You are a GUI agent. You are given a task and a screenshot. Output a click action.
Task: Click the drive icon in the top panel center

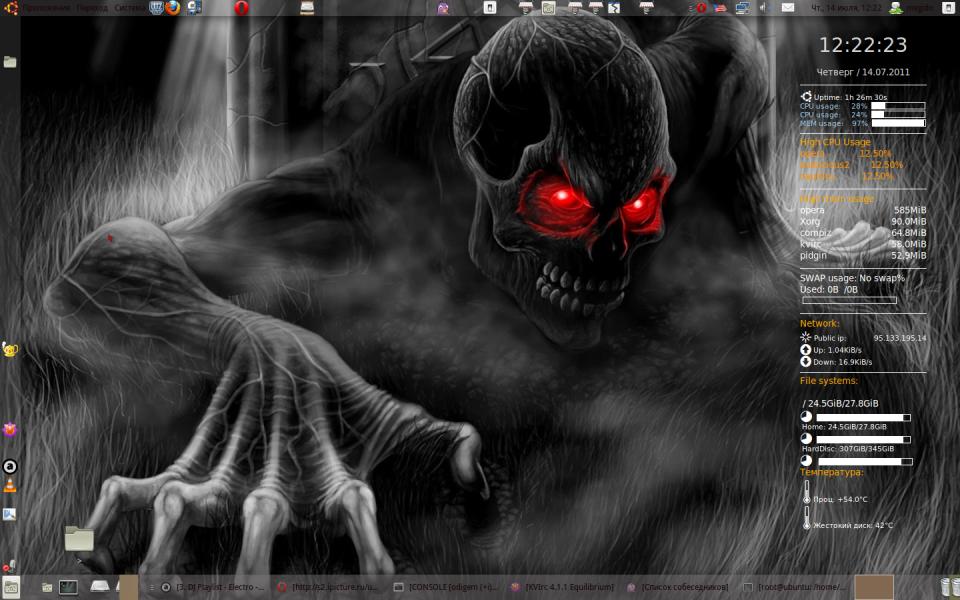(x=307, y=8)
